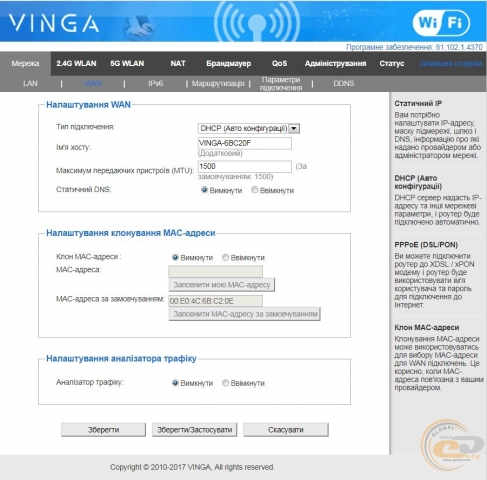The image size is (487, 480).
Task: Select Вимкнути for Клон MAC-адреси
Action: click(175, 257)
